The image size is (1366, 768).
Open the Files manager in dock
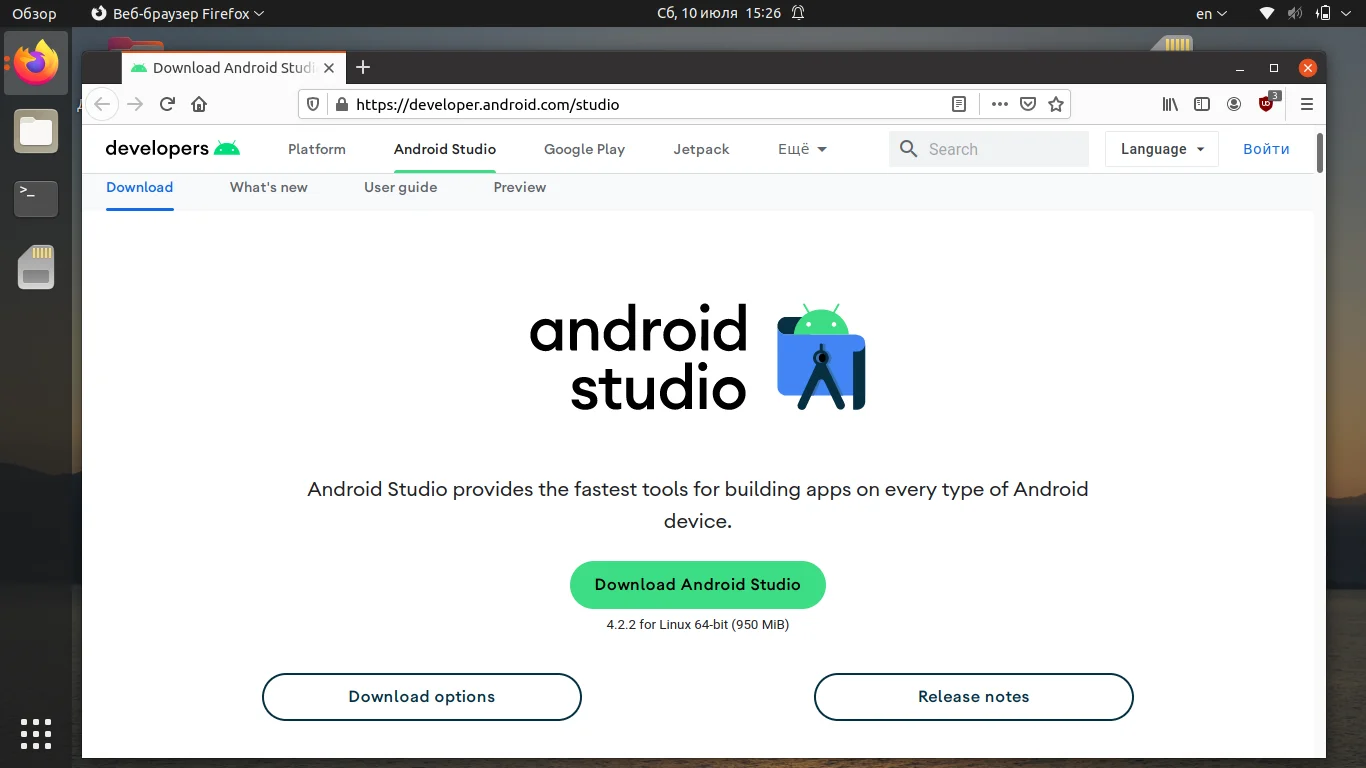[36, 131]
